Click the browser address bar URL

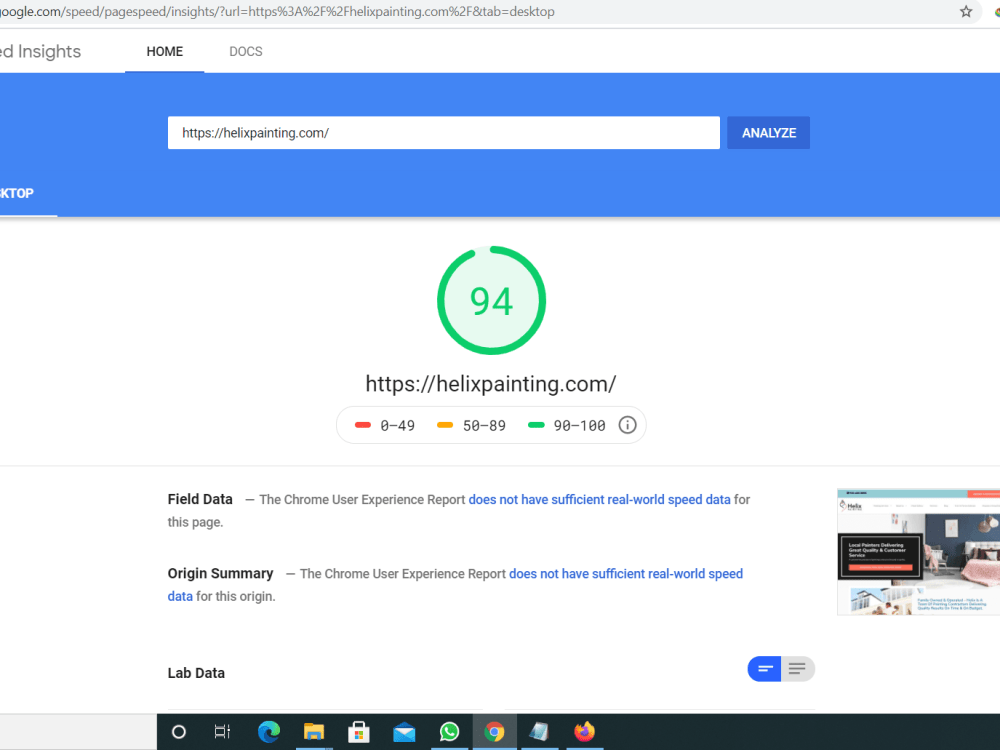coord(277,11)
